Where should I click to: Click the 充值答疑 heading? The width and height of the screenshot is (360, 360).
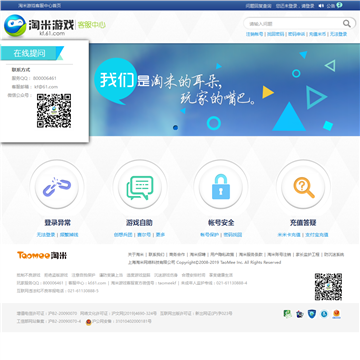click(x=303, y=223)
